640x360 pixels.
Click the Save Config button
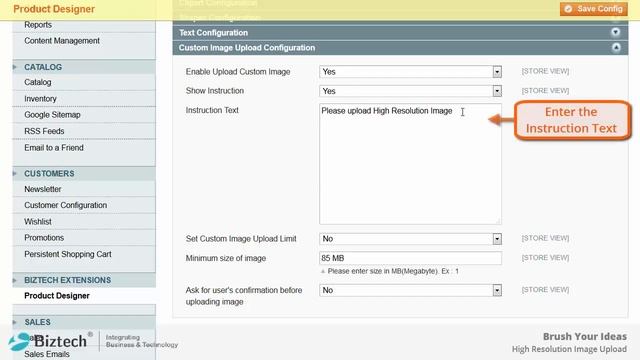tap(593, 9)
